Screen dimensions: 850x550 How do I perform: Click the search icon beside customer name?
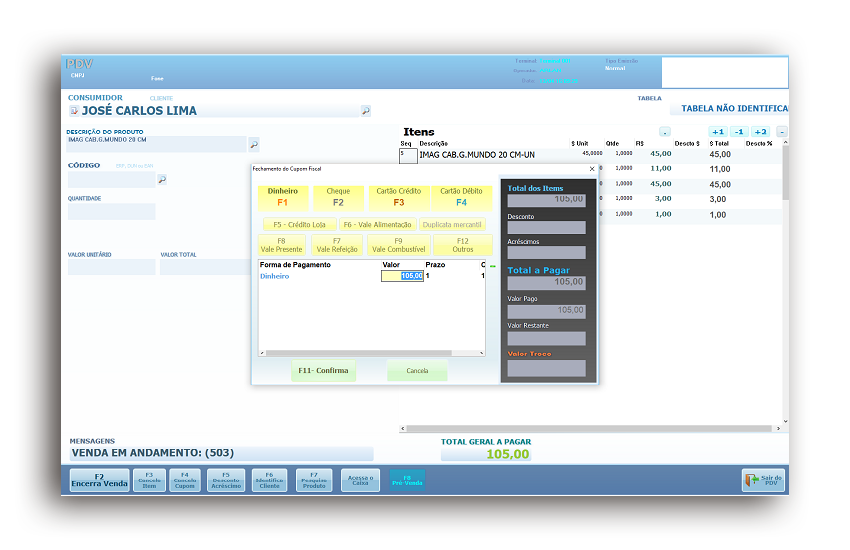coord(365,111)
